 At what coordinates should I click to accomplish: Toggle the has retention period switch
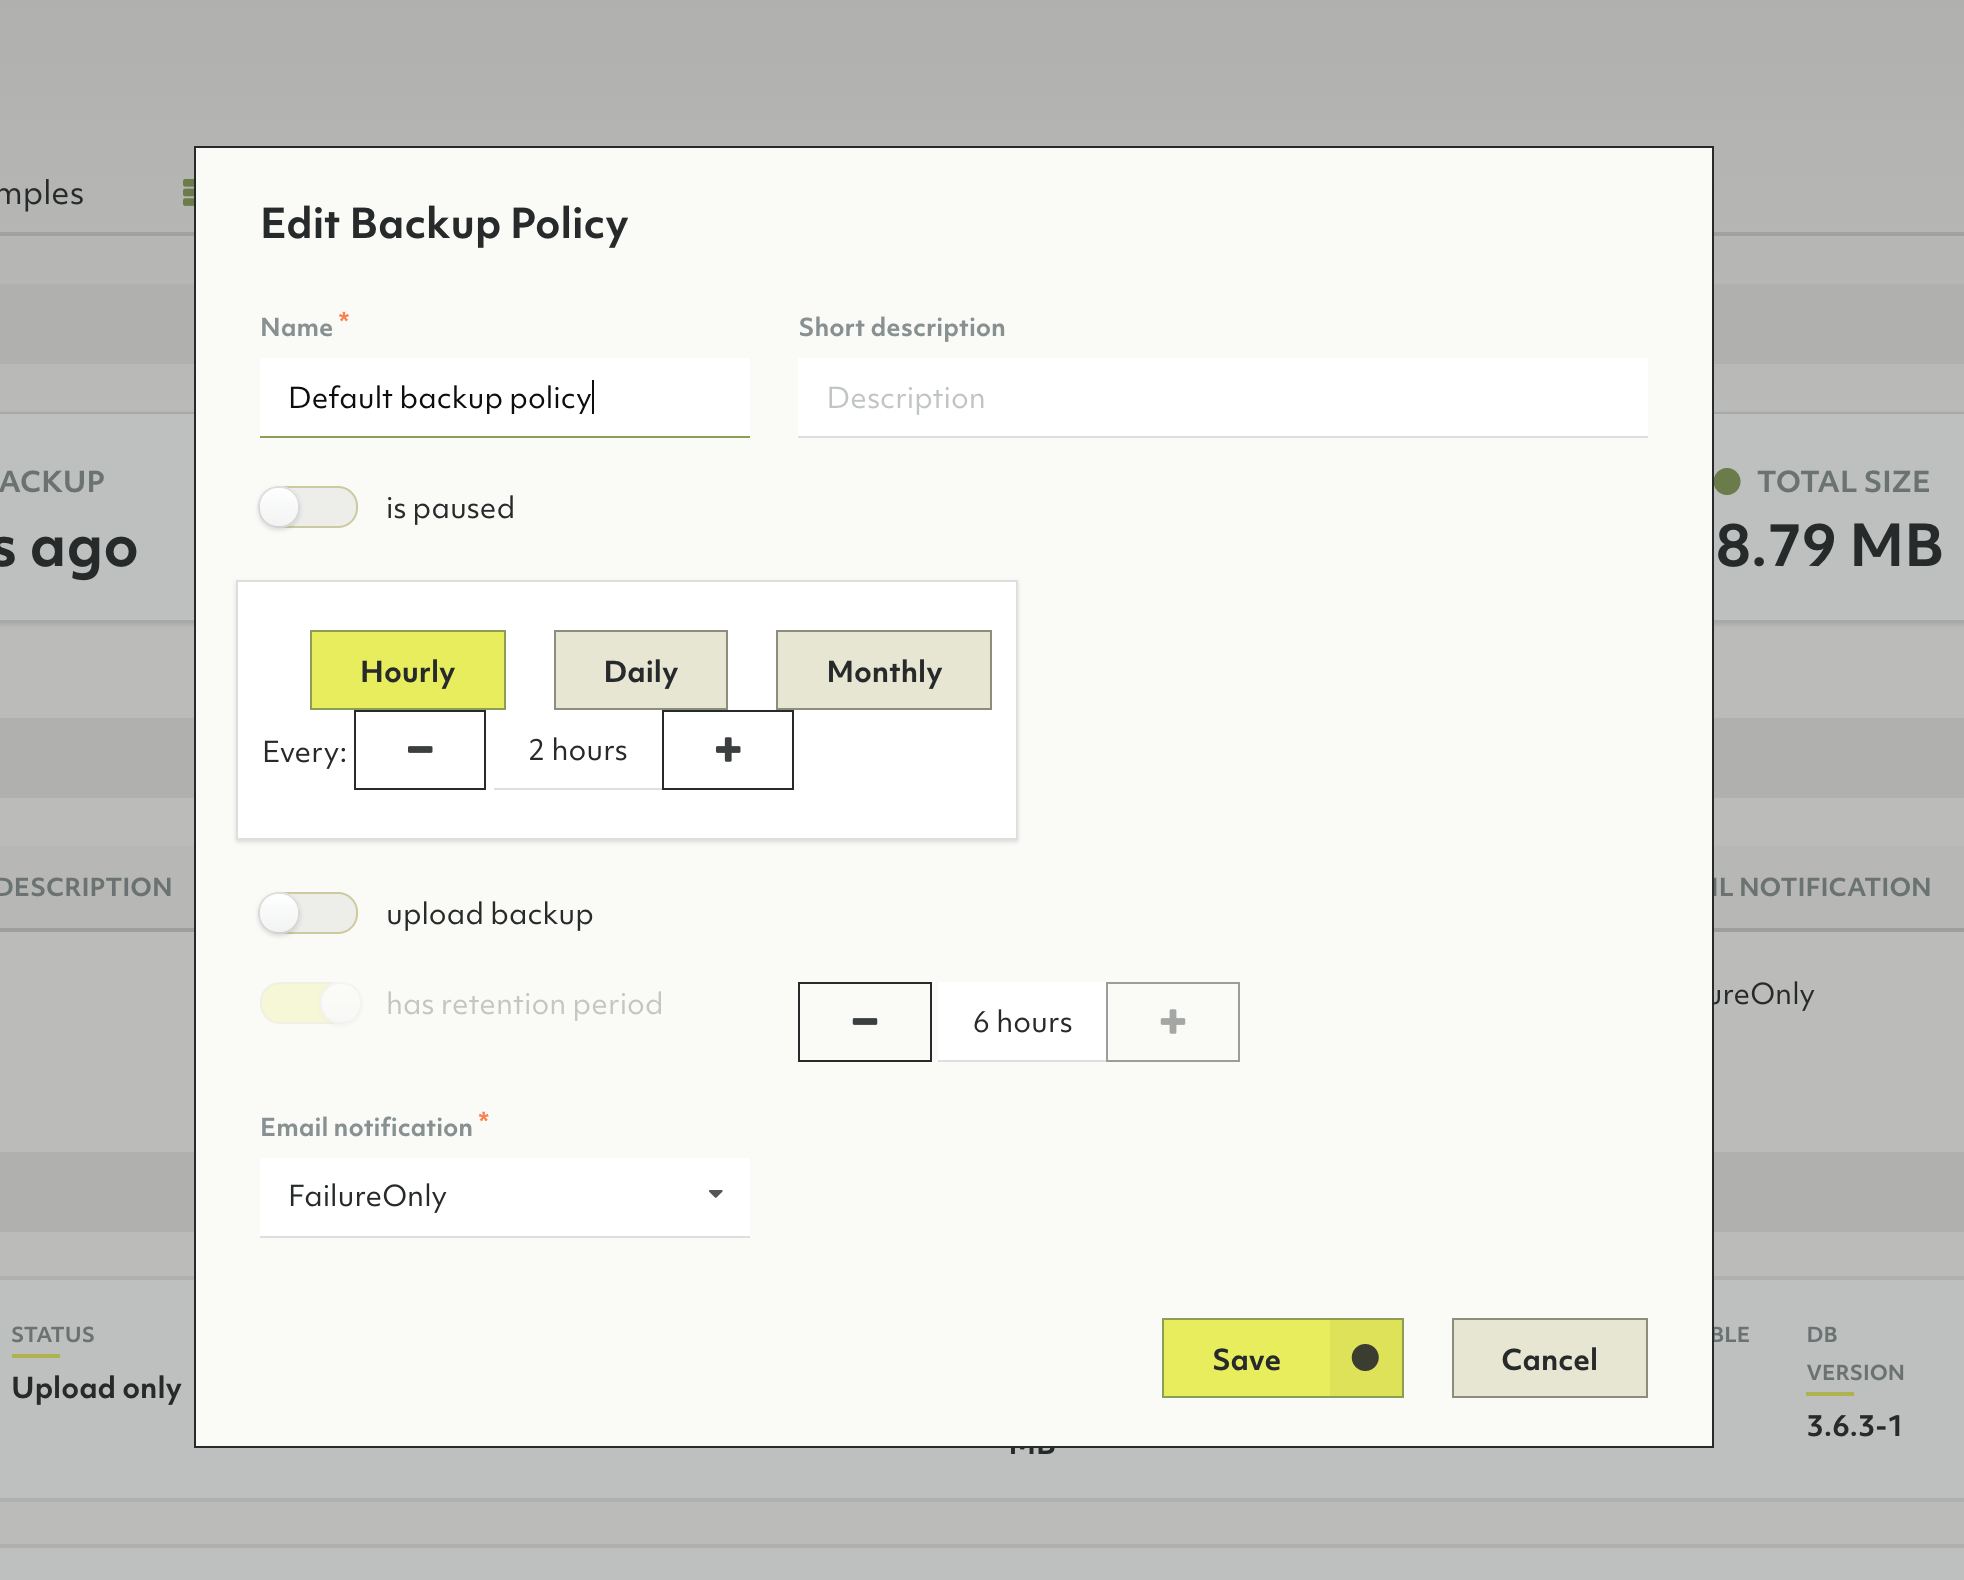310,1003
